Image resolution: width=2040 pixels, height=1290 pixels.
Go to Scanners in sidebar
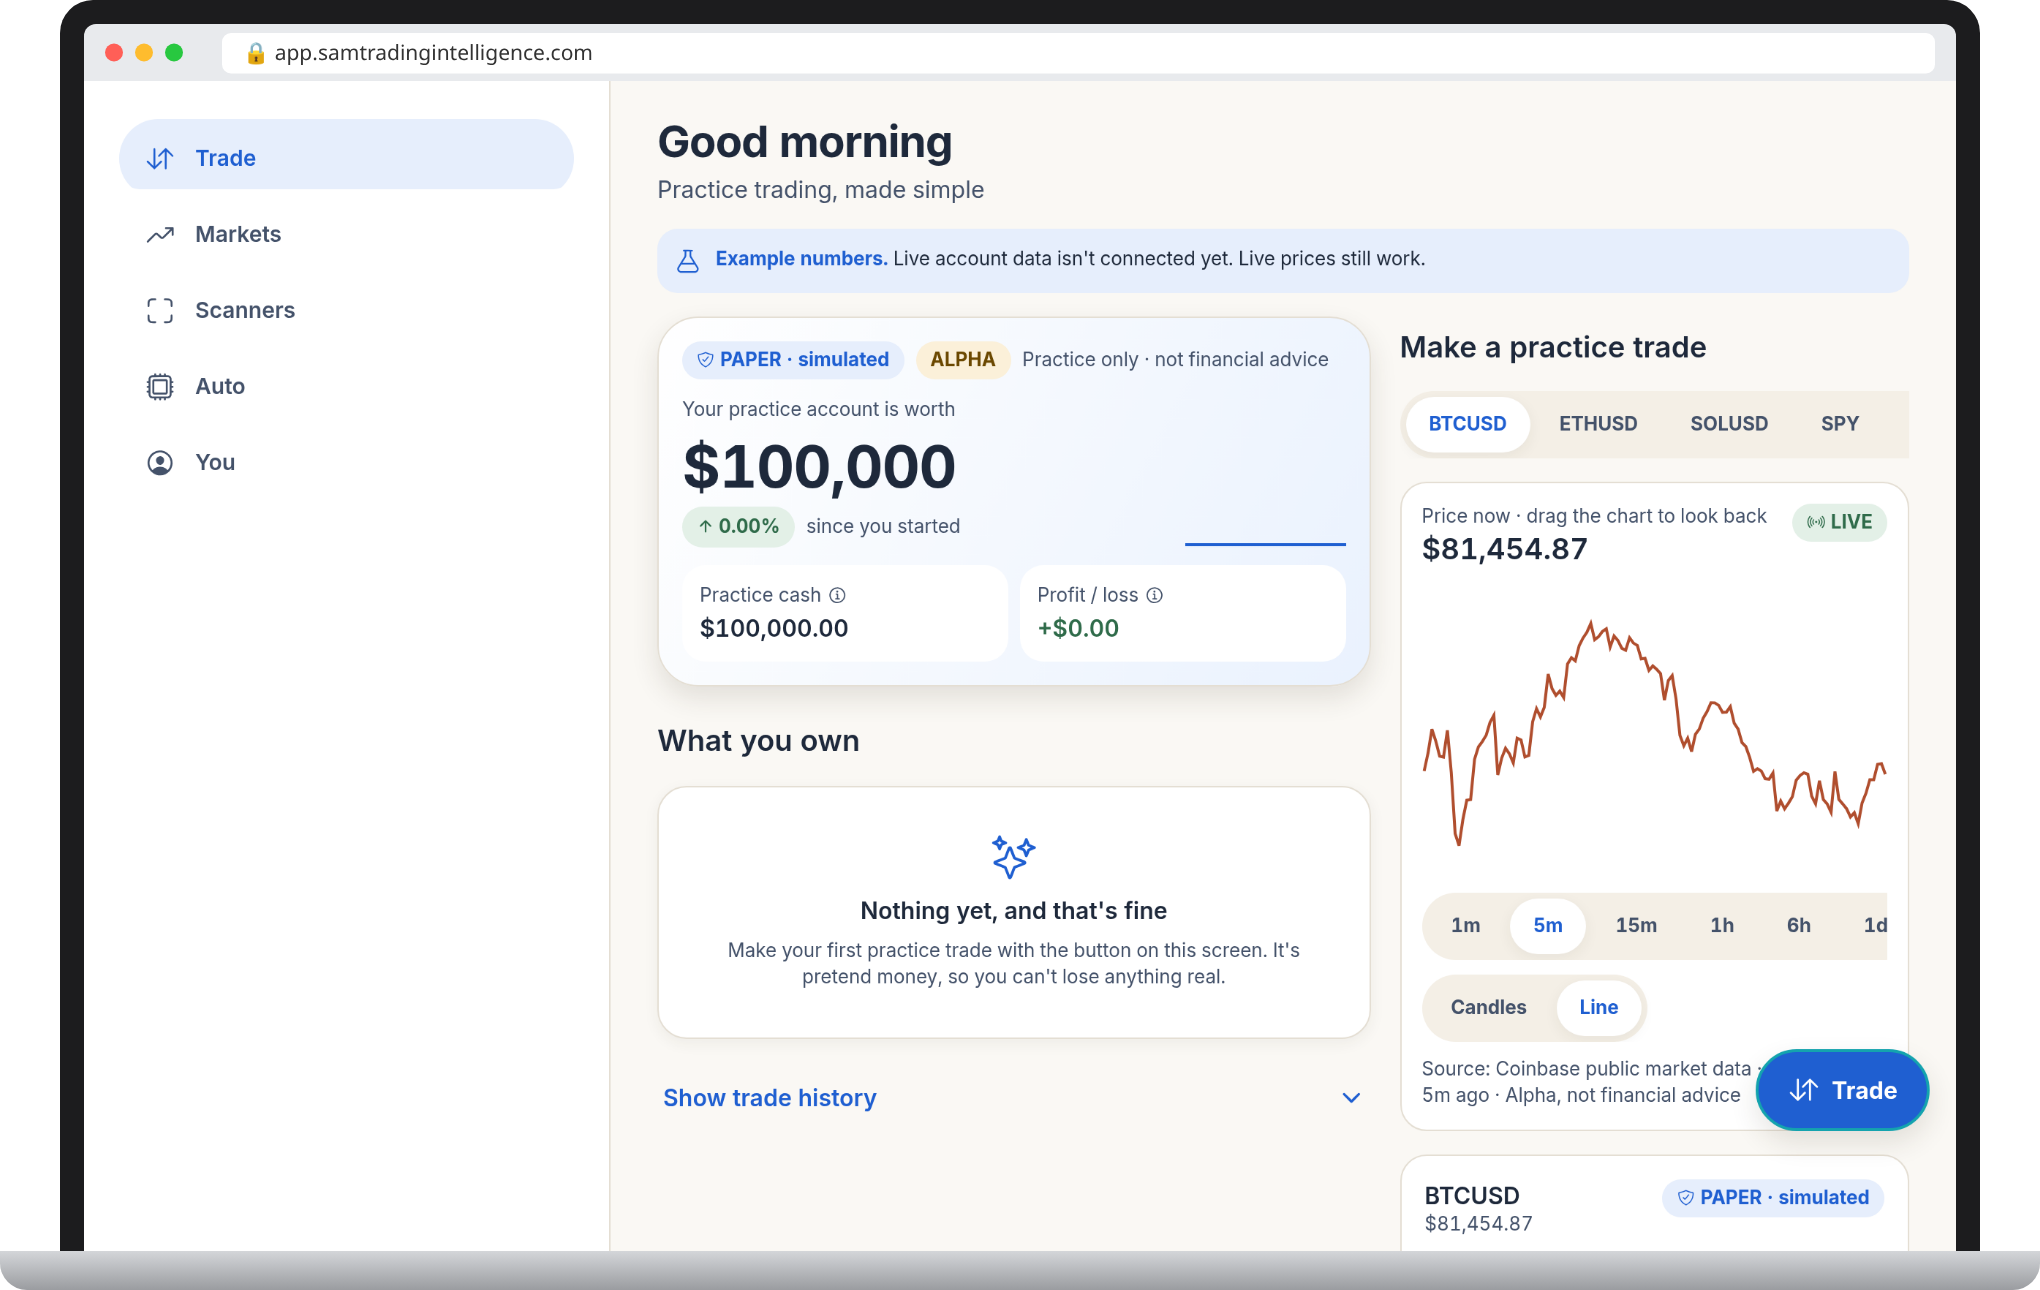[x=346, y=310]
